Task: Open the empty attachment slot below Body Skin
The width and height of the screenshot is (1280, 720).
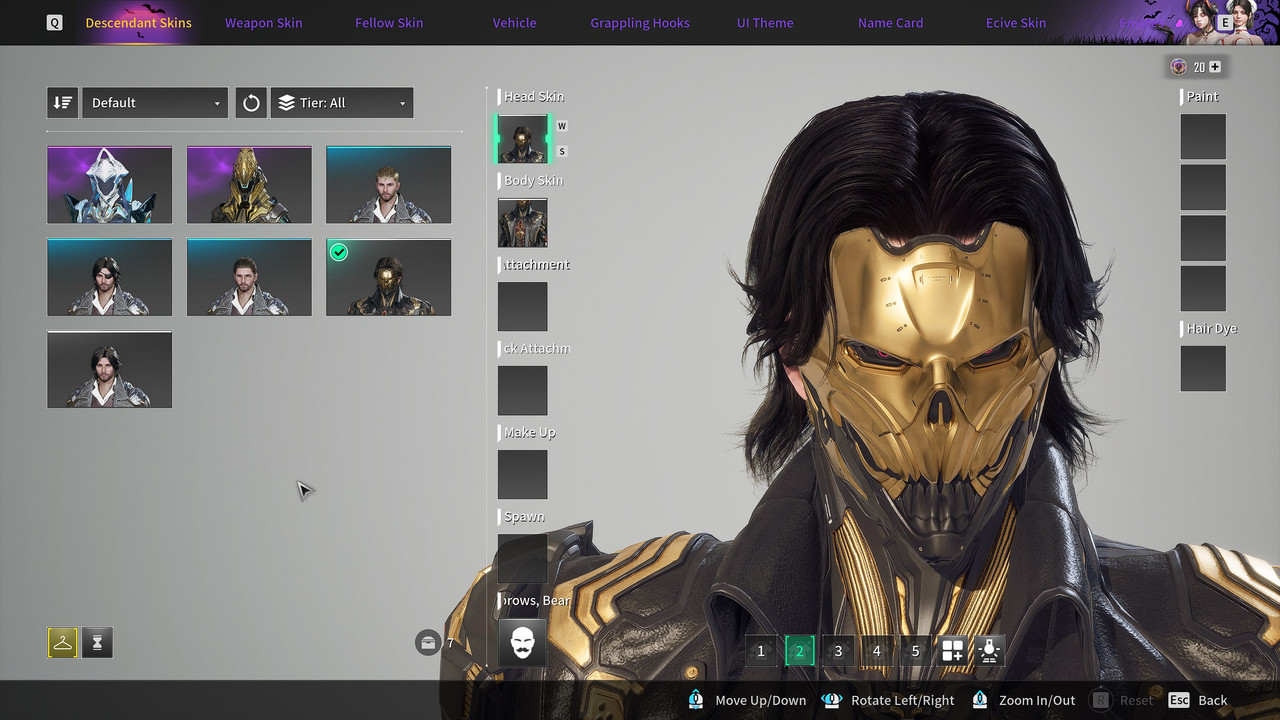Action: [523, 307]
